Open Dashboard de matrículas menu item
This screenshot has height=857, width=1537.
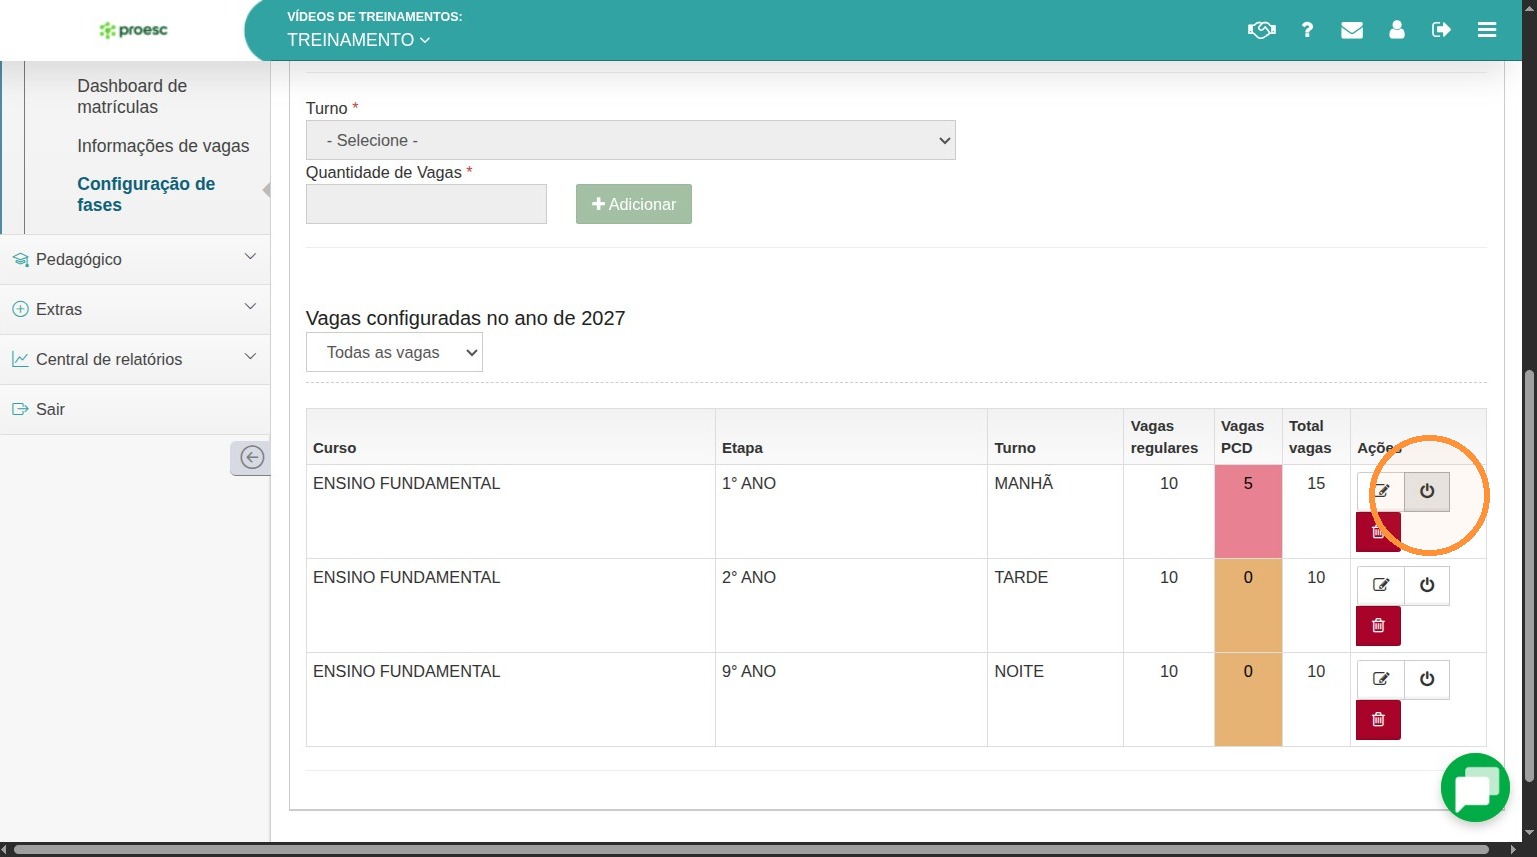(132, 96)
